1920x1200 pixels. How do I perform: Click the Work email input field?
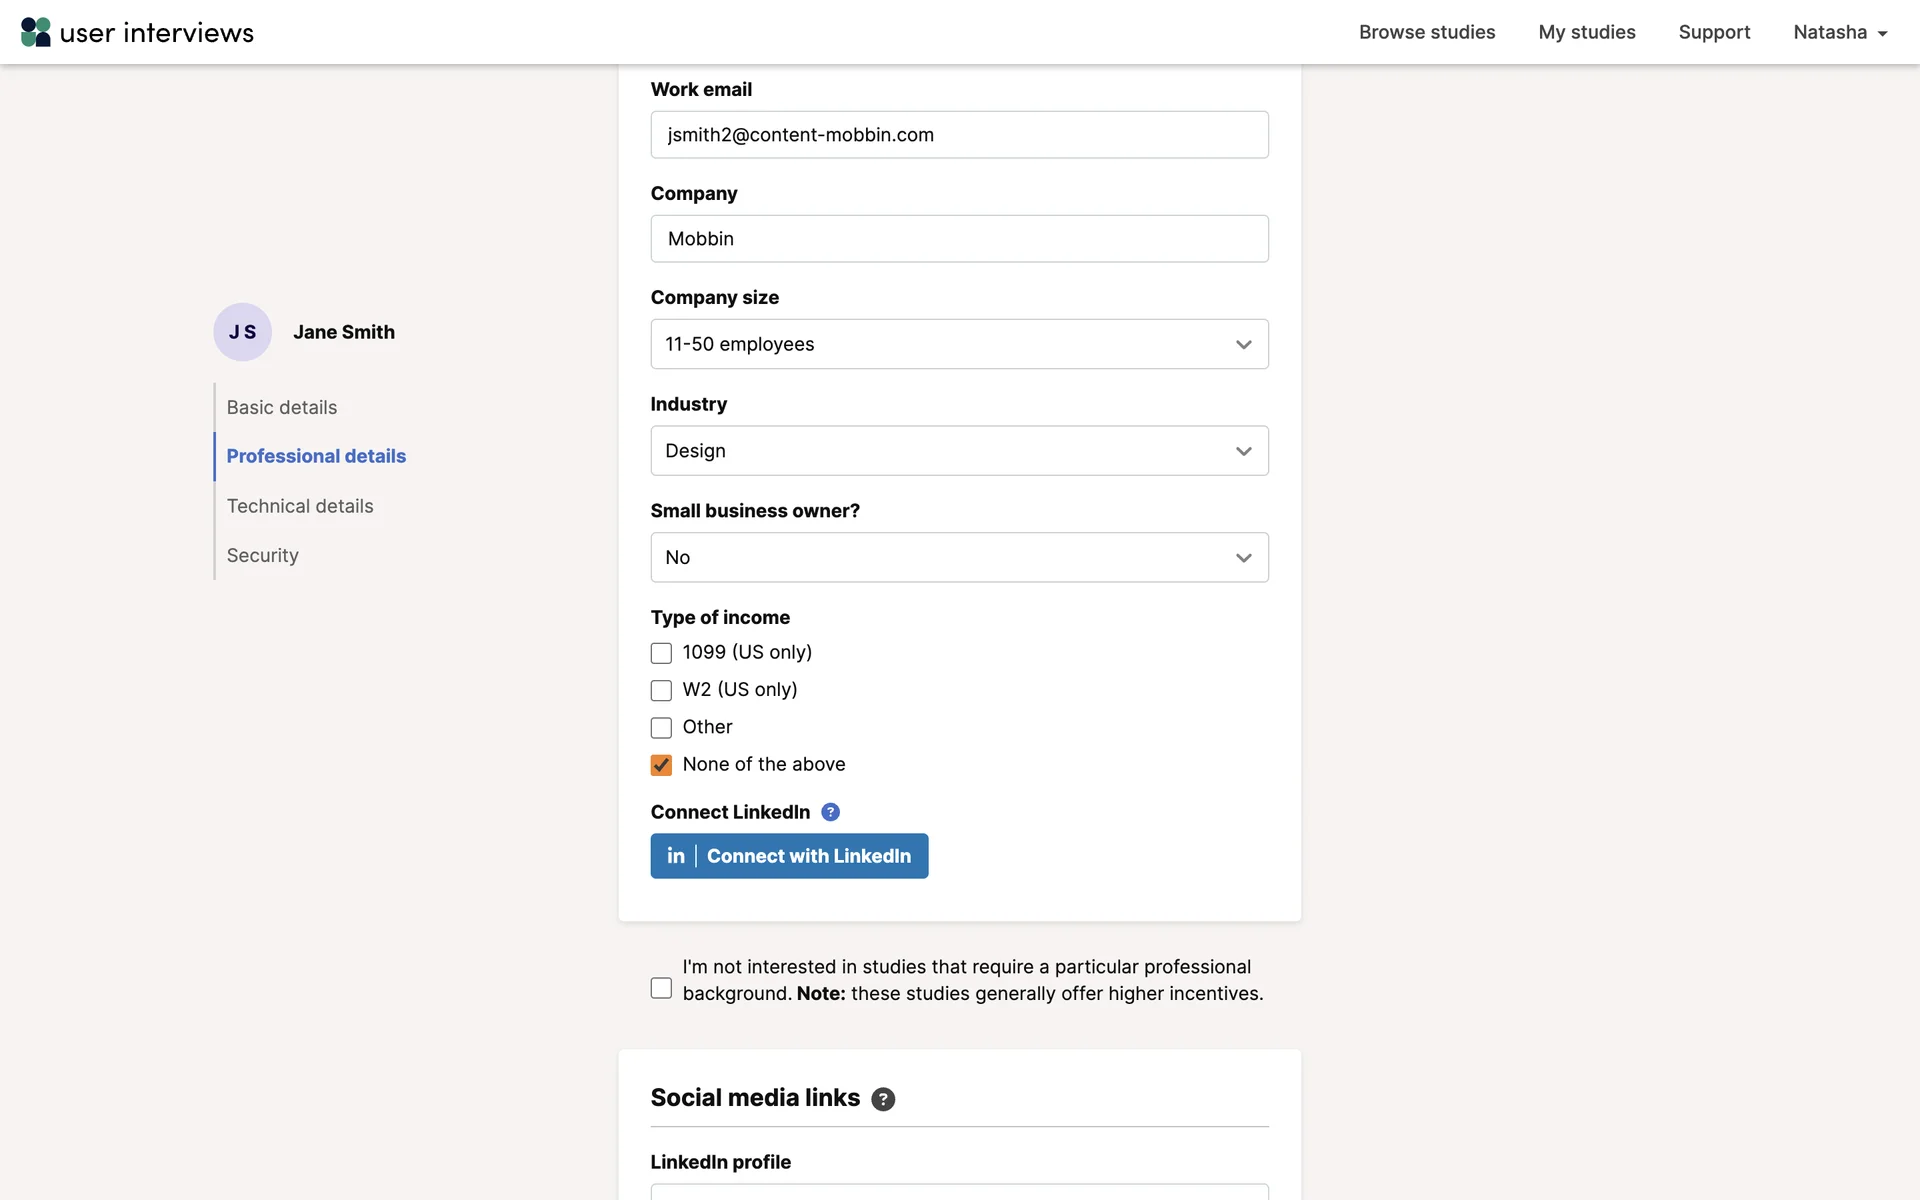click(x=959, y=135)
